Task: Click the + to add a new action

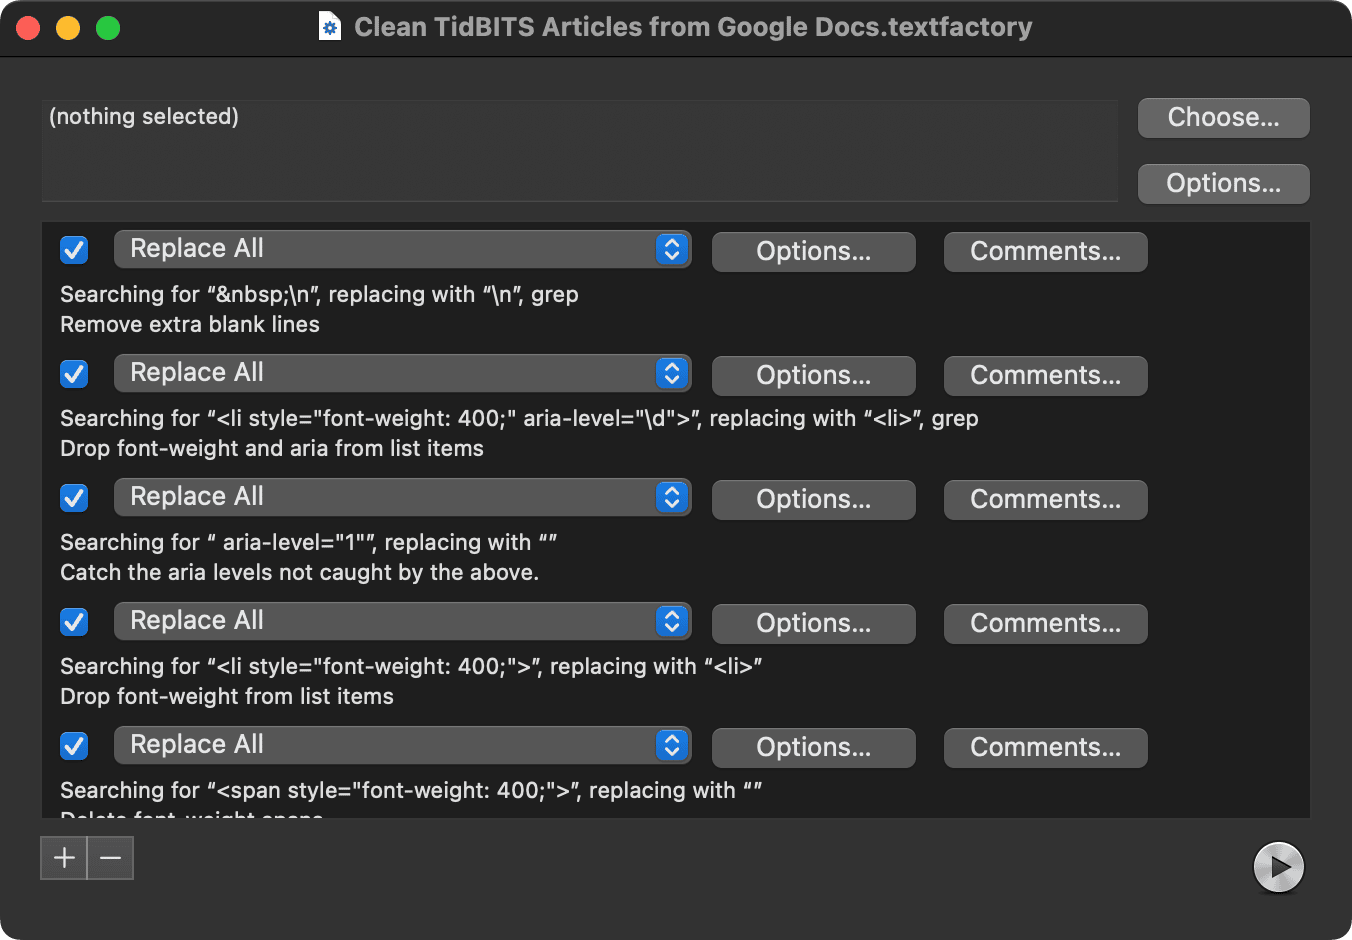Action: tap(63, 858)
